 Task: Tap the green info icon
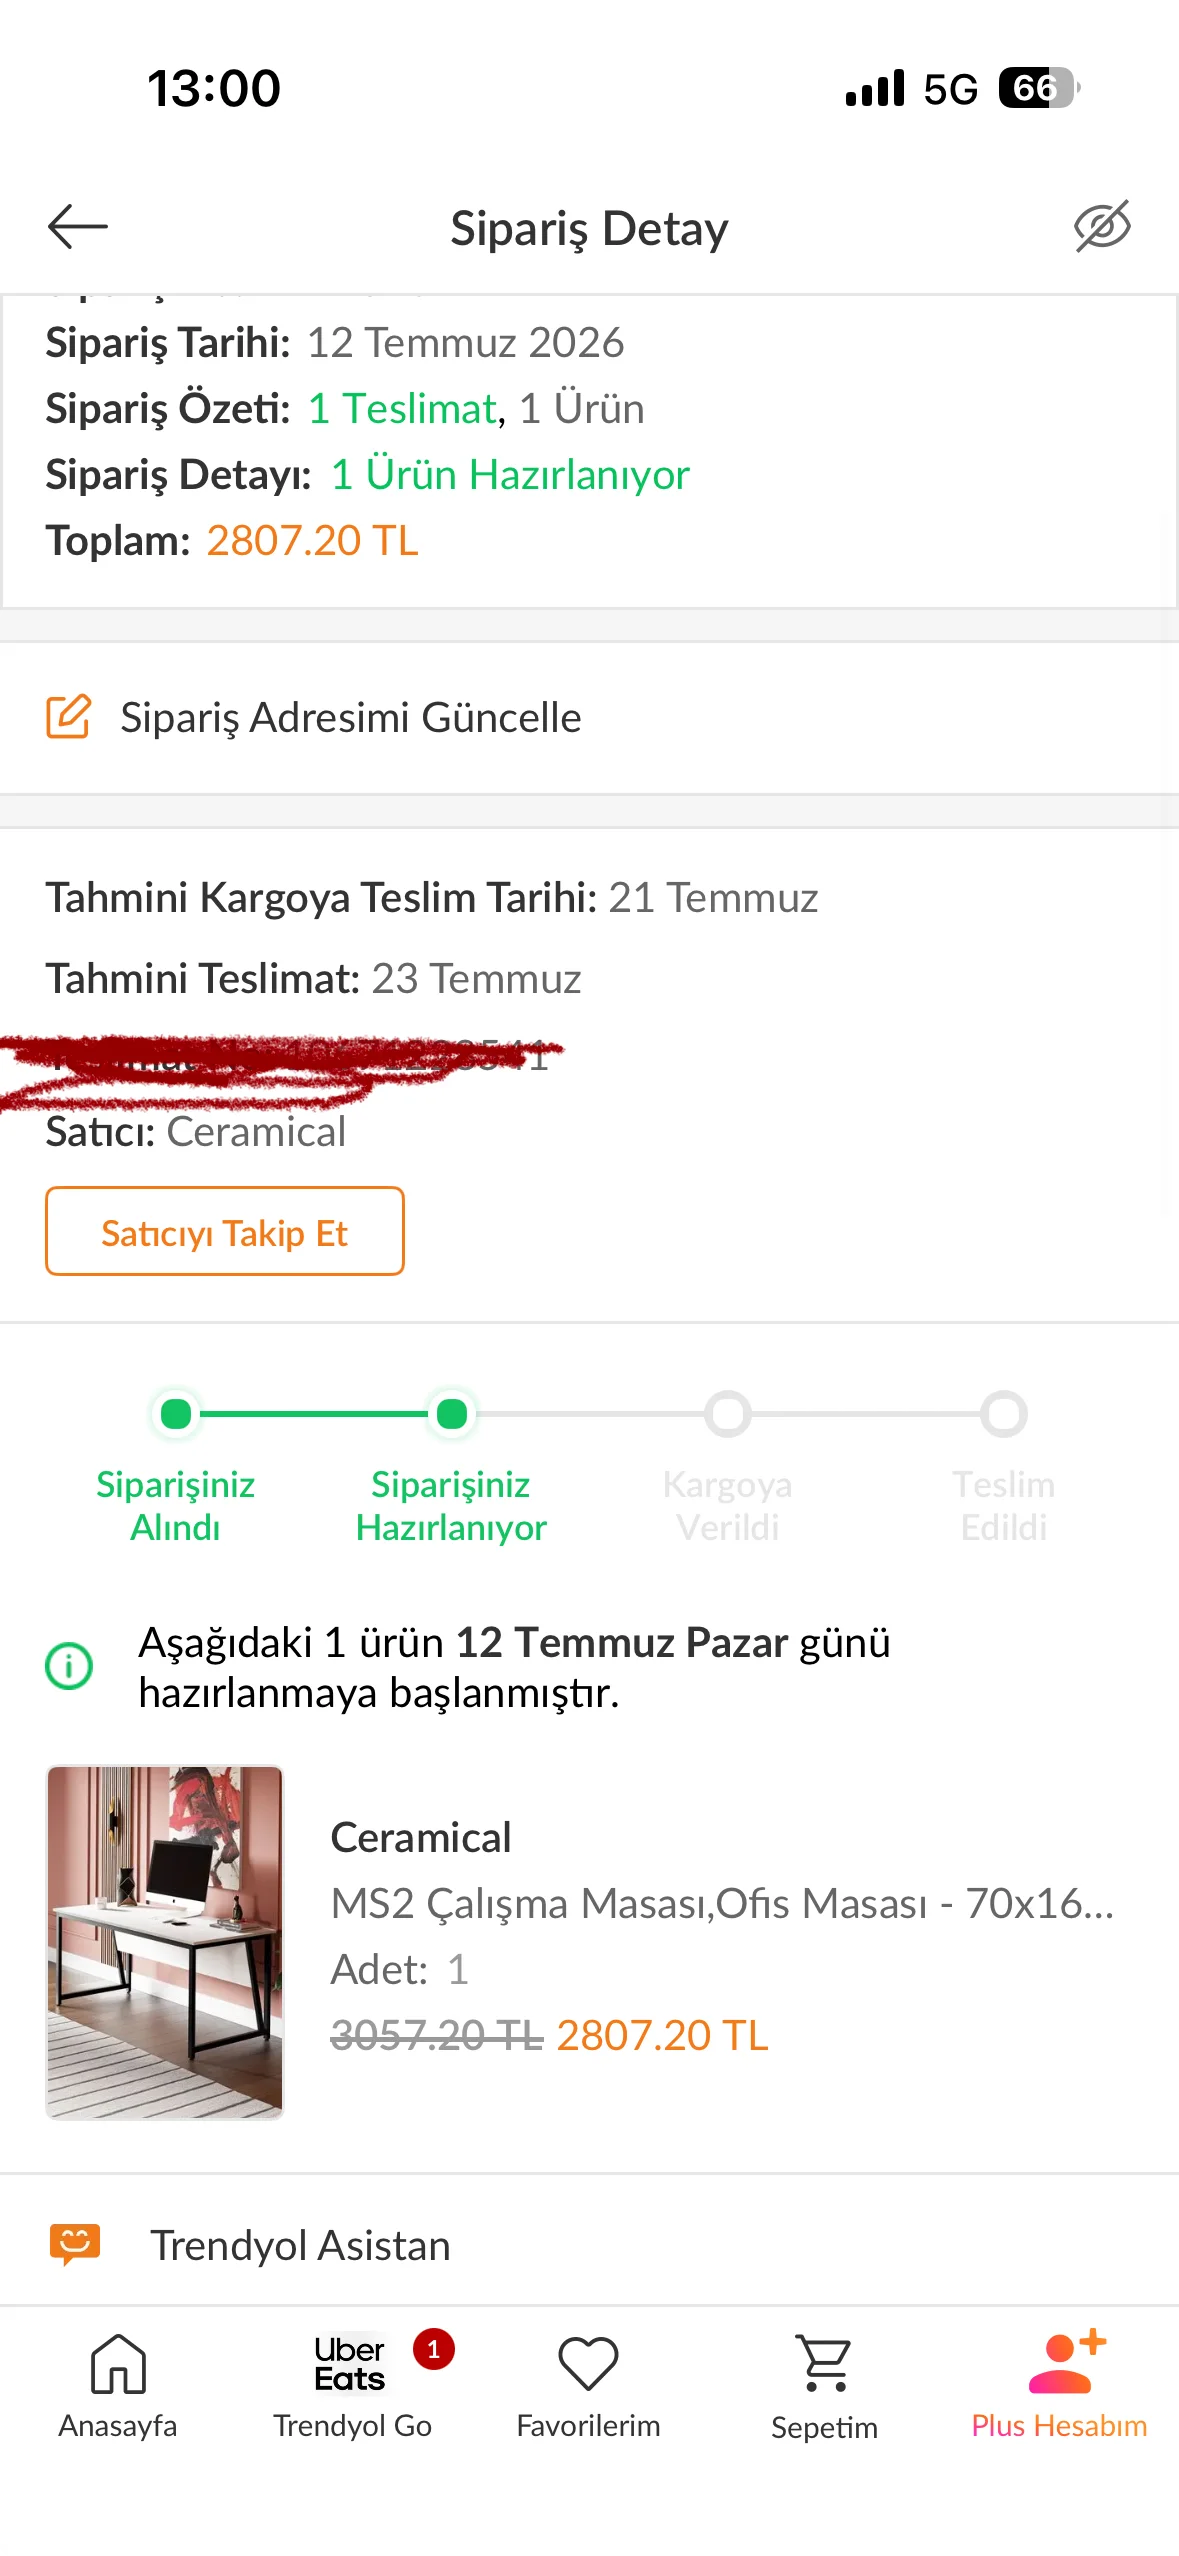[69, 1666]
